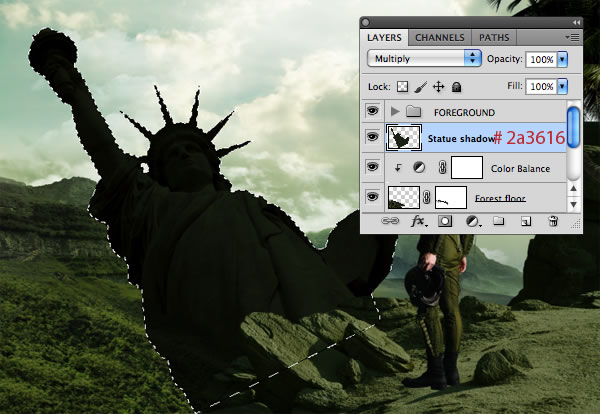600x414 pixels.
Task: Collapse the panel with double-arrow icon
Action: 576,23
